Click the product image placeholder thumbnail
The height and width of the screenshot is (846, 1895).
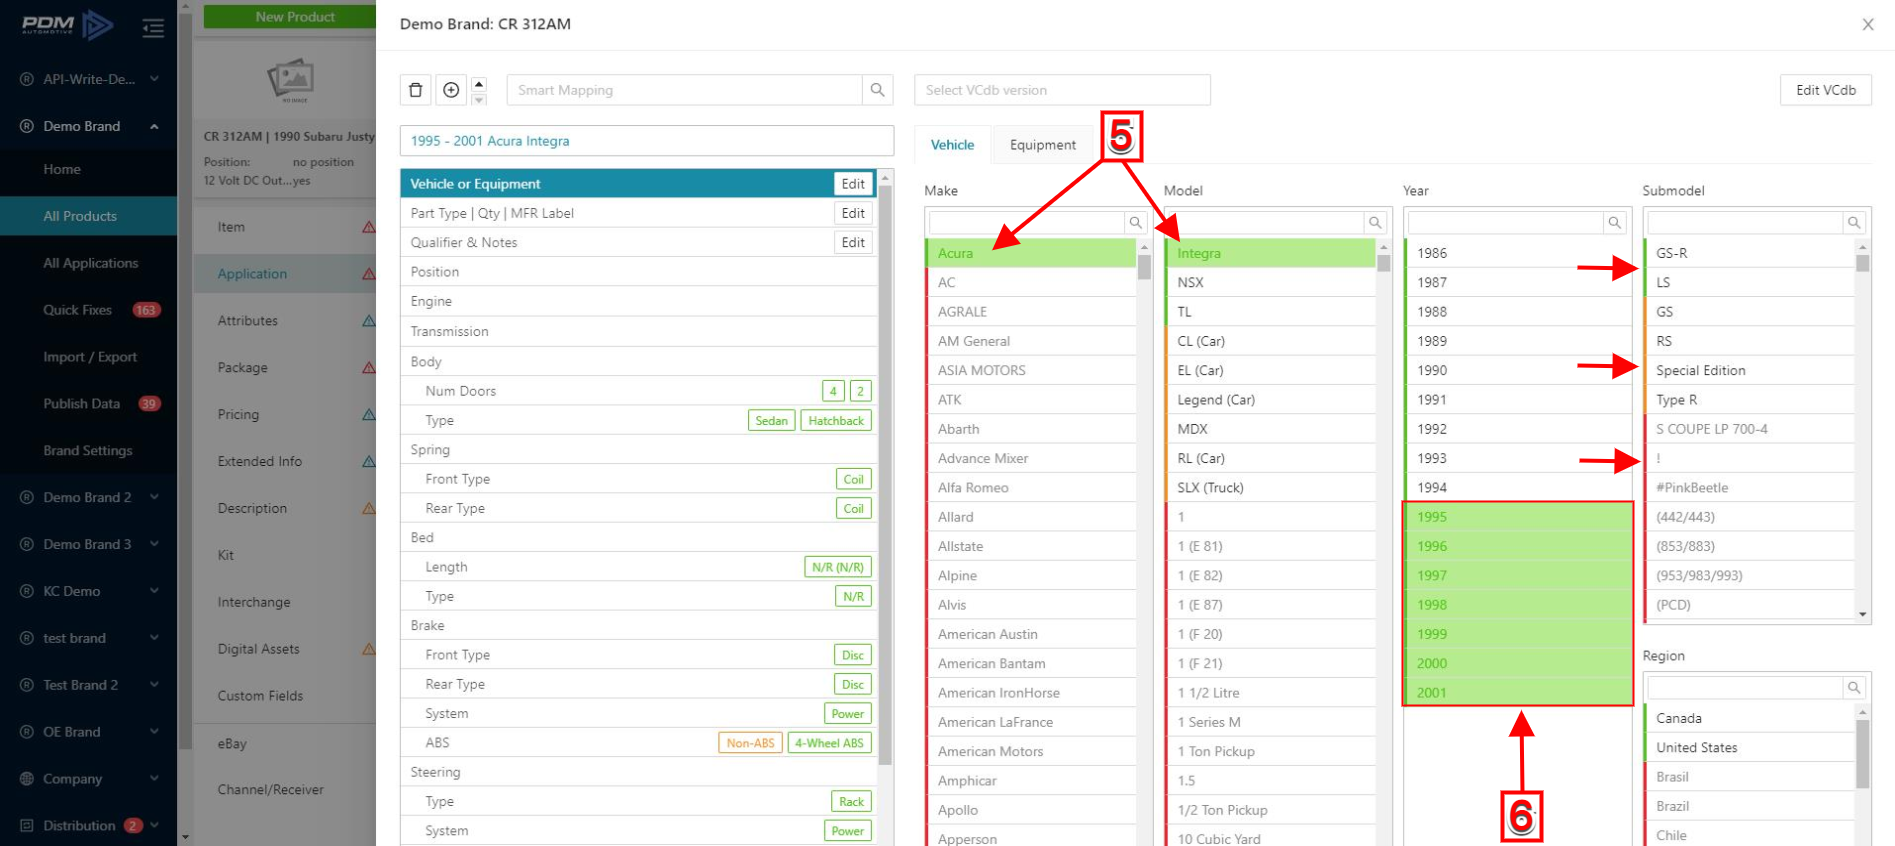coord(293,79)
